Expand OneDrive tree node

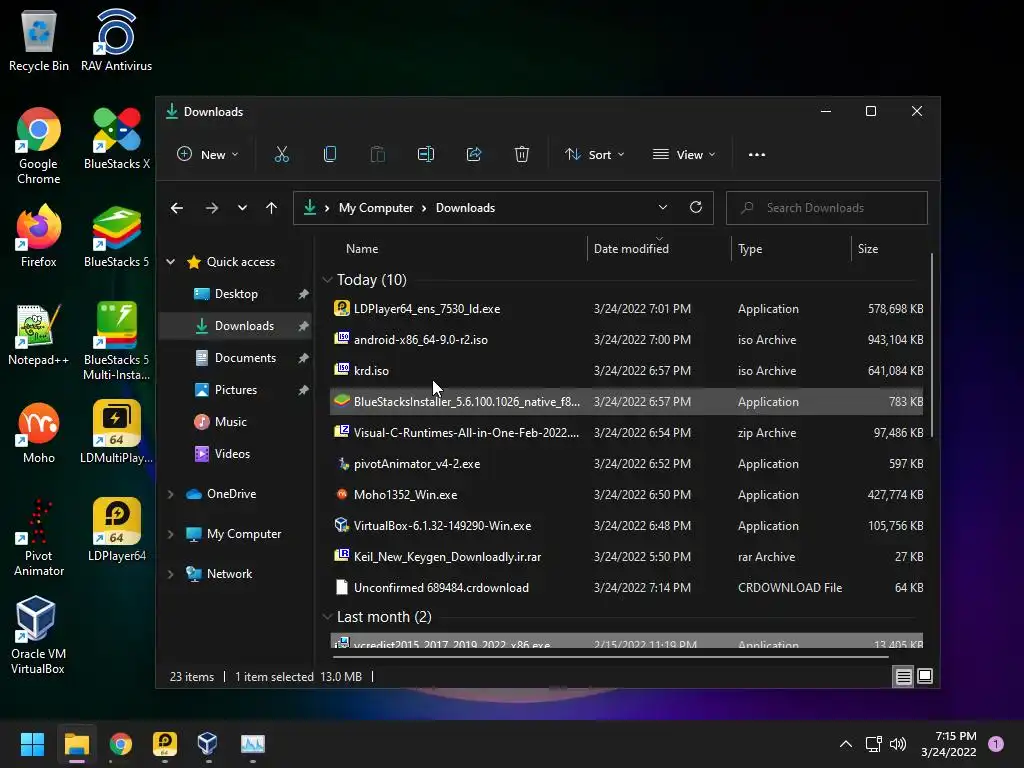point(170,494)
